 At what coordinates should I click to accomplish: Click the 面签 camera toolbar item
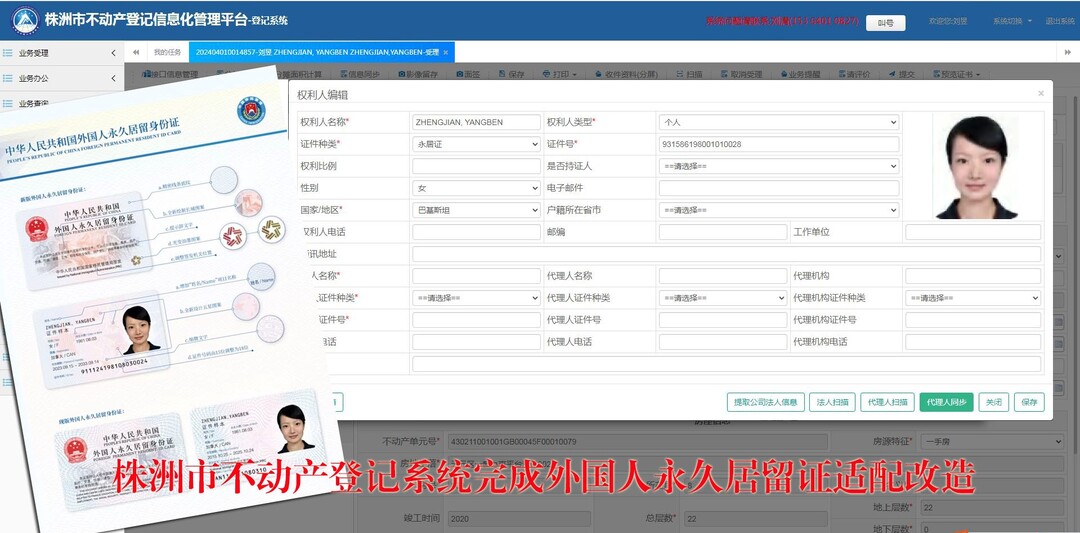[x=468, y=74]
